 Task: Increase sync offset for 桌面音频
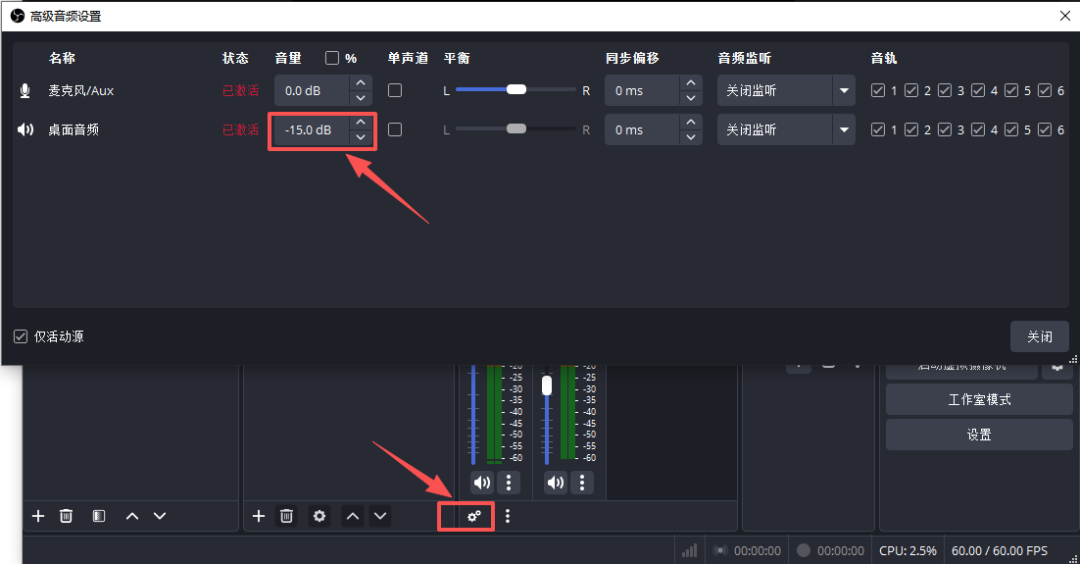coord(691,122)
